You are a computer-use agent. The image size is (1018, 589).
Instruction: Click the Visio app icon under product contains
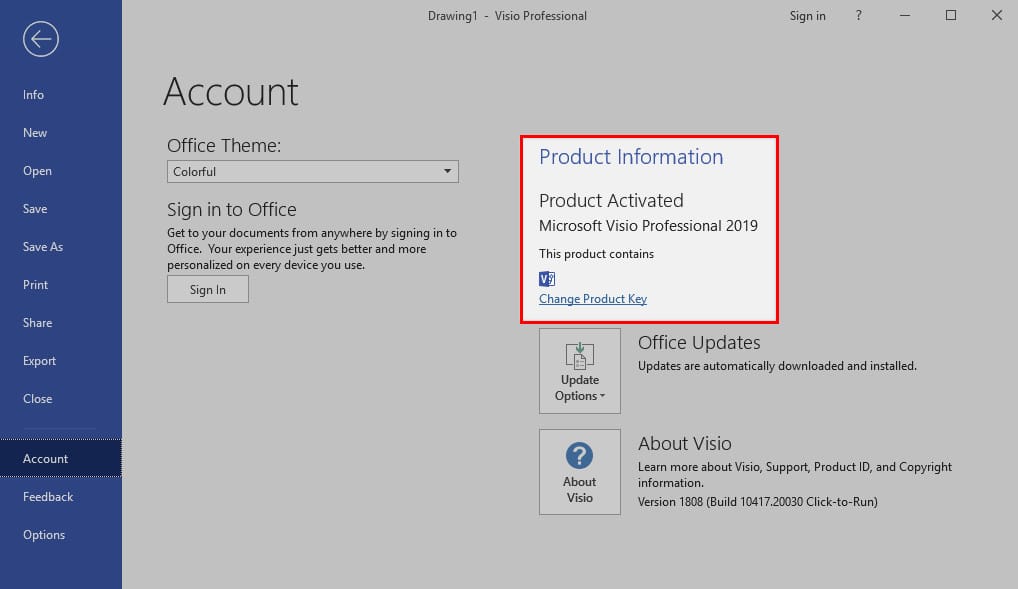click(547, 279)
